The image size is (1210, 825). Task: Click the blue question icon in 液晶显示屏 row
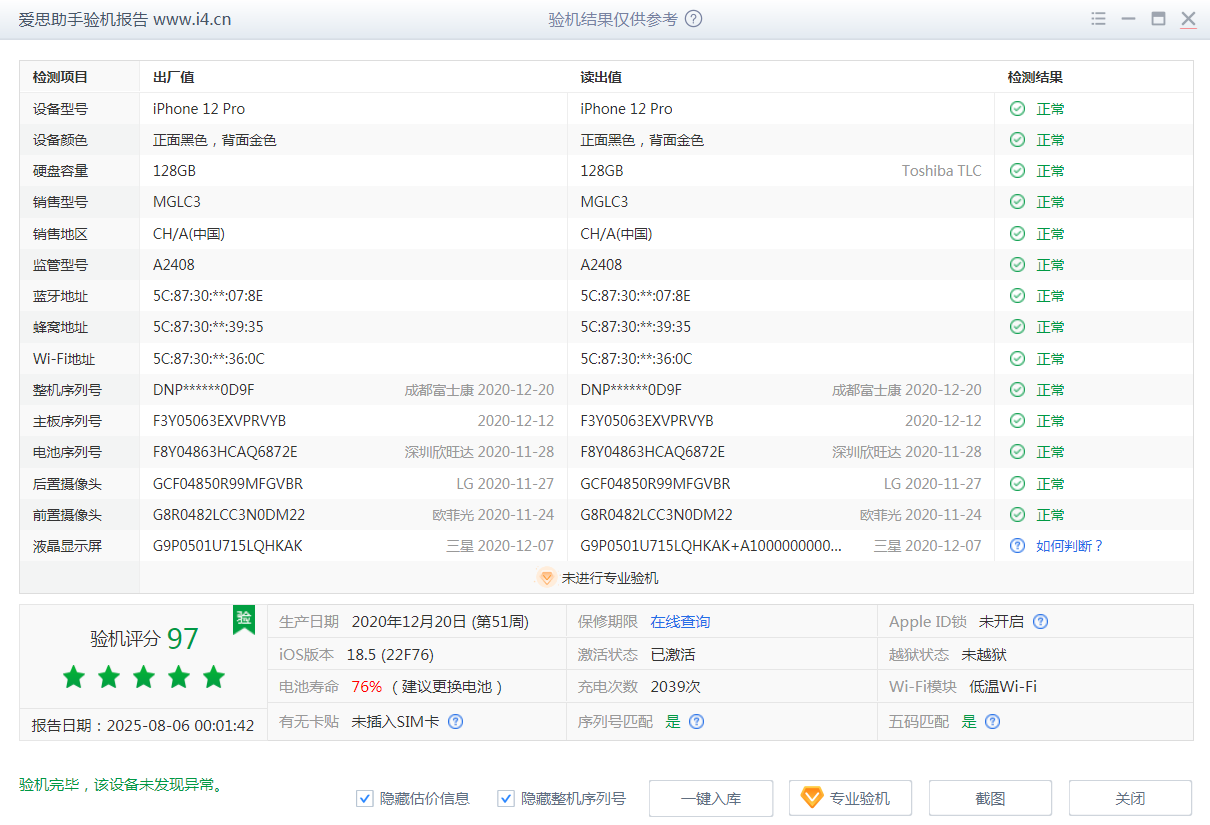pyautogui.click(x=1017, y=546)
